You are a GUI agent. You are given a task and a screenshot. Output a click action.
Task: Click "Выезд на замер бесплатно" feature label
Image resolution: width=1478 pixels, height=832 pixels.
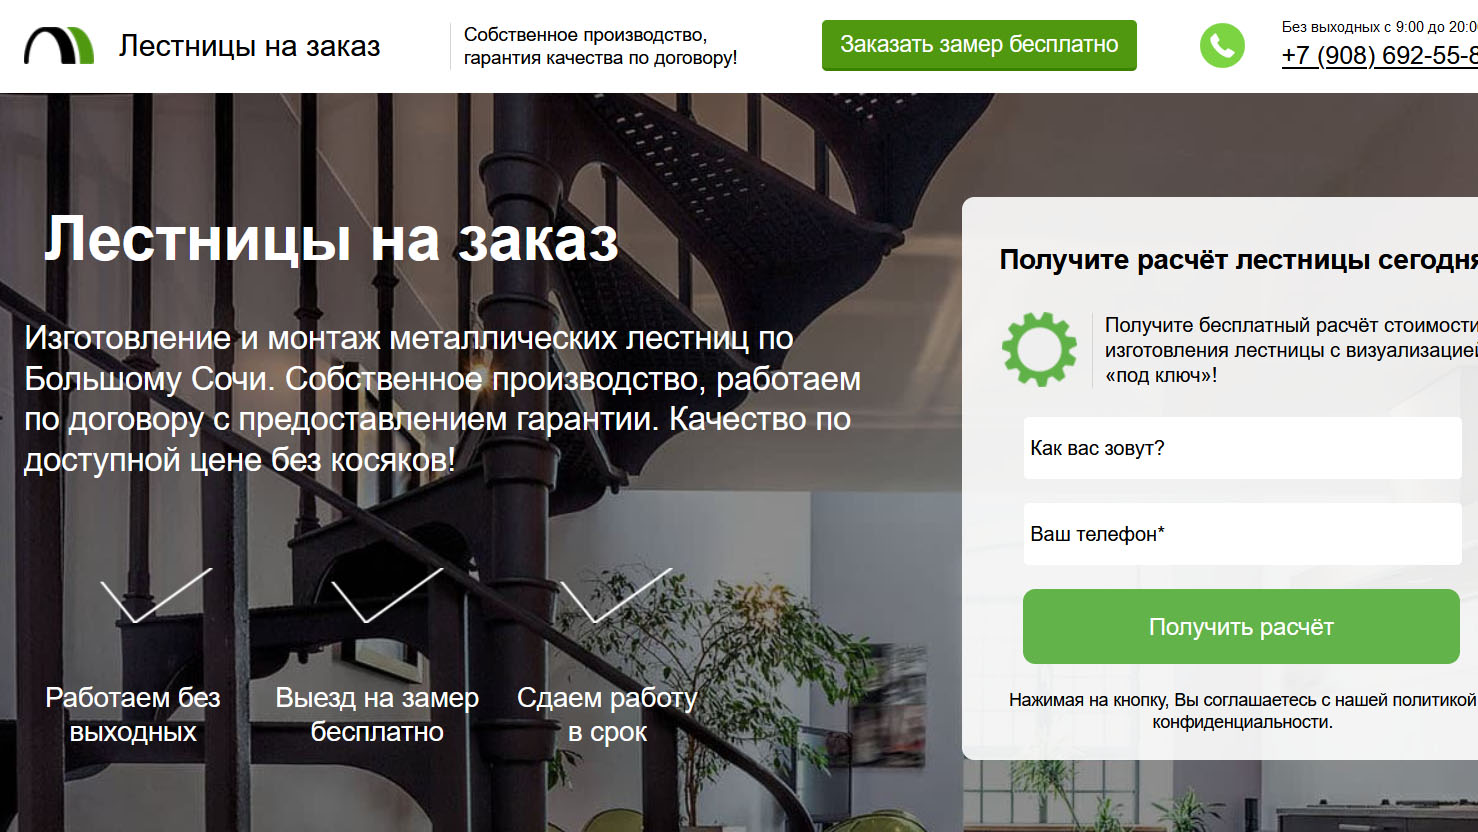point(377,714)
